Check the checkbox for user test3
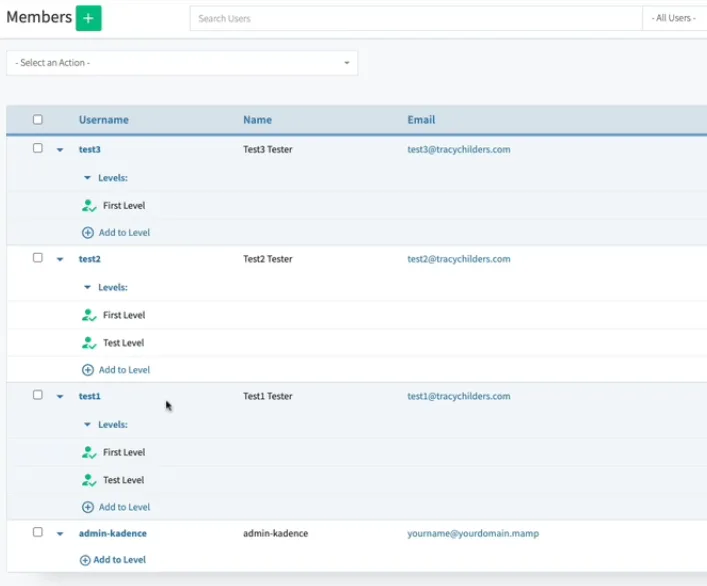The height and width of the screenshot is (586, 707). (38, 148)
